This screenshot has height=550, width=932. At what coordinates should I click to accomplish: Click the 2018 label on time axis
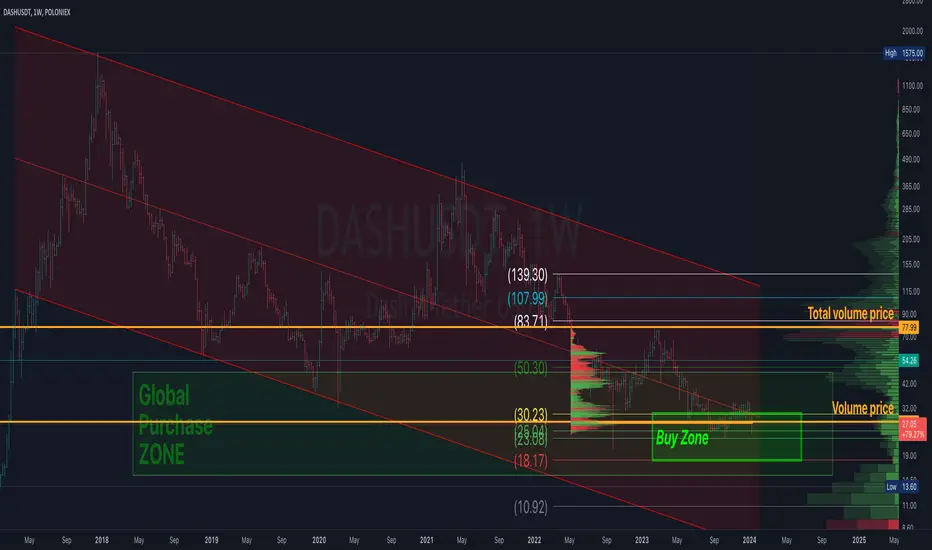tap(102, 540)
